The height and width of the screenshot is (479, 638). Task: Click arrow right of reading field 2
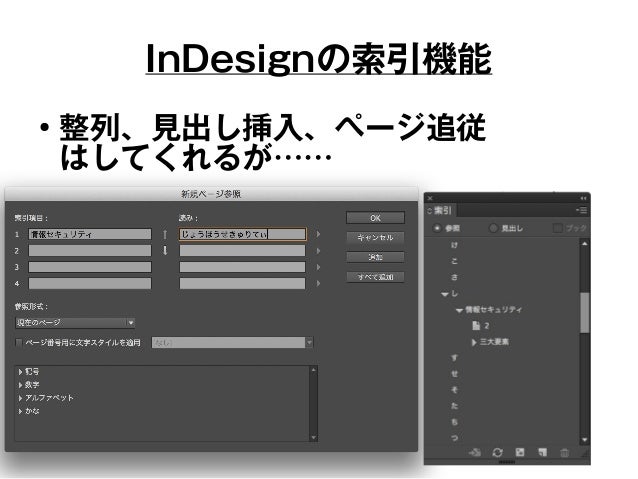[x=318, y=251]
